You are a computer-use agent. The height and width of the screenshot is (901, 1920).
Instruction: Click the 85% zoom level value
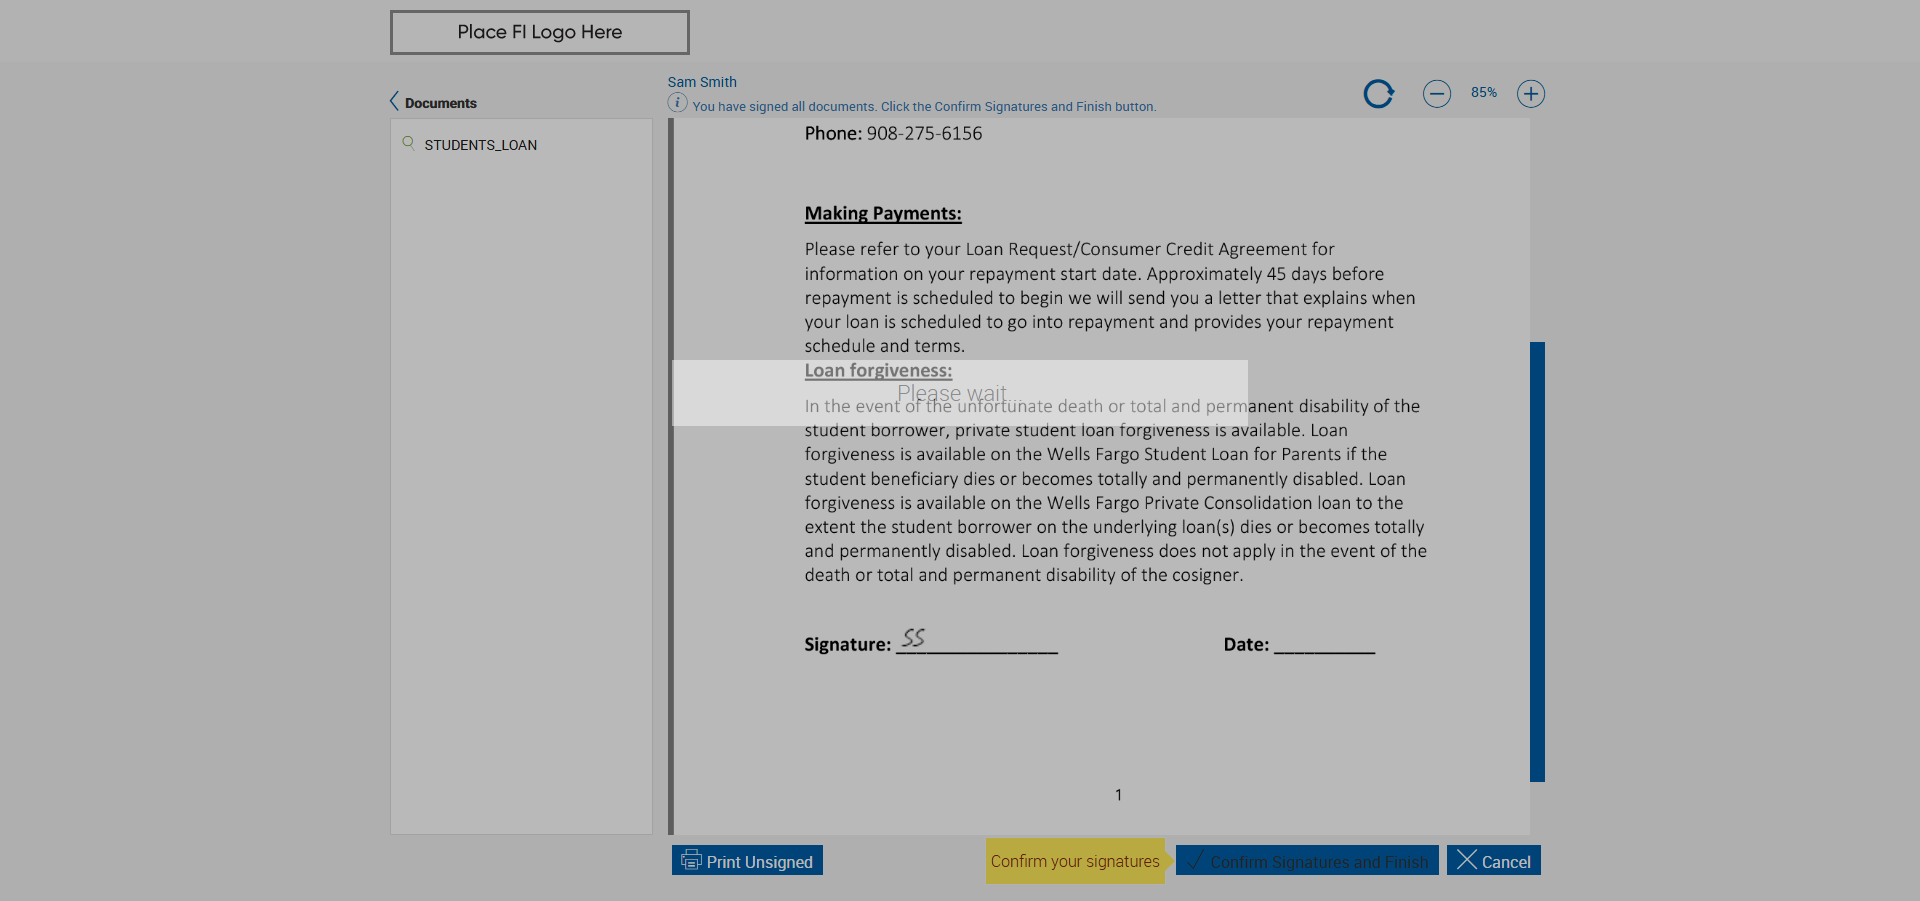click(1484, 93)
